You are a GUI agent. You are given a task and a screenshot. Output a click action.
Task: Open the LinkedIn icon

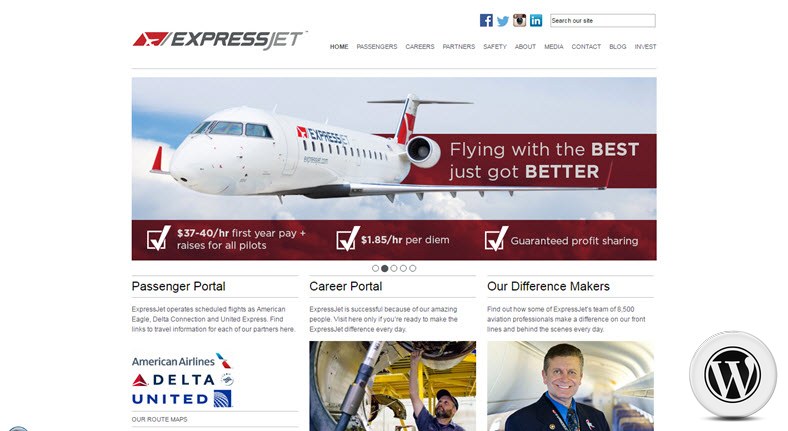pos(536,20)
